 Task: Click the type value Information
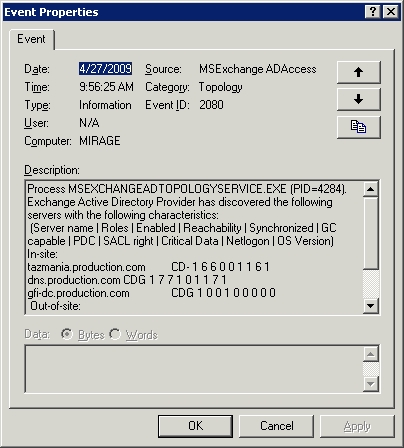[x=105, y=105]
